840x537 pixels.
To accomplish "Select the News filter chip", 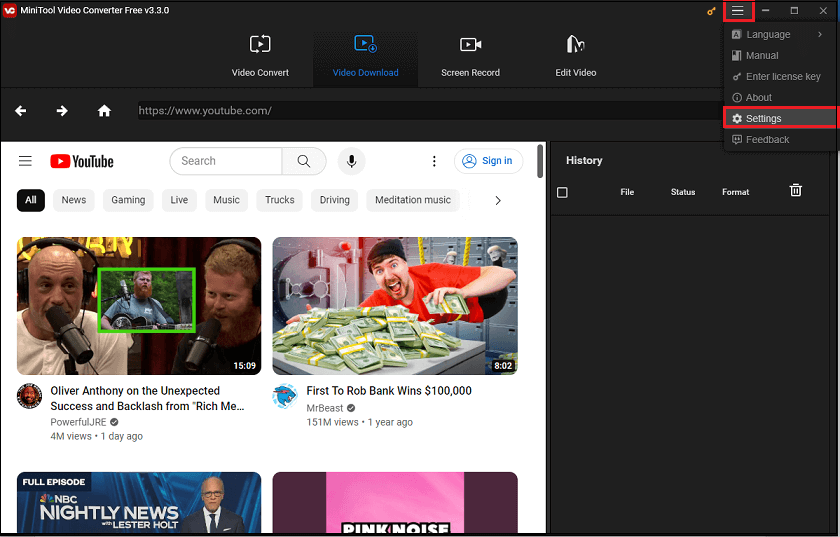I will coord(73,200).
